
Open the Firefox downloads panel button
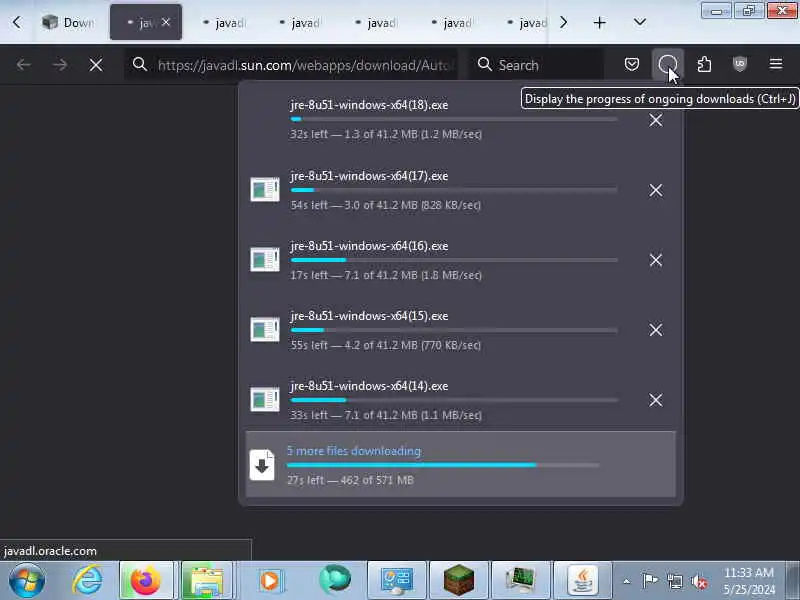click(667, 65)
